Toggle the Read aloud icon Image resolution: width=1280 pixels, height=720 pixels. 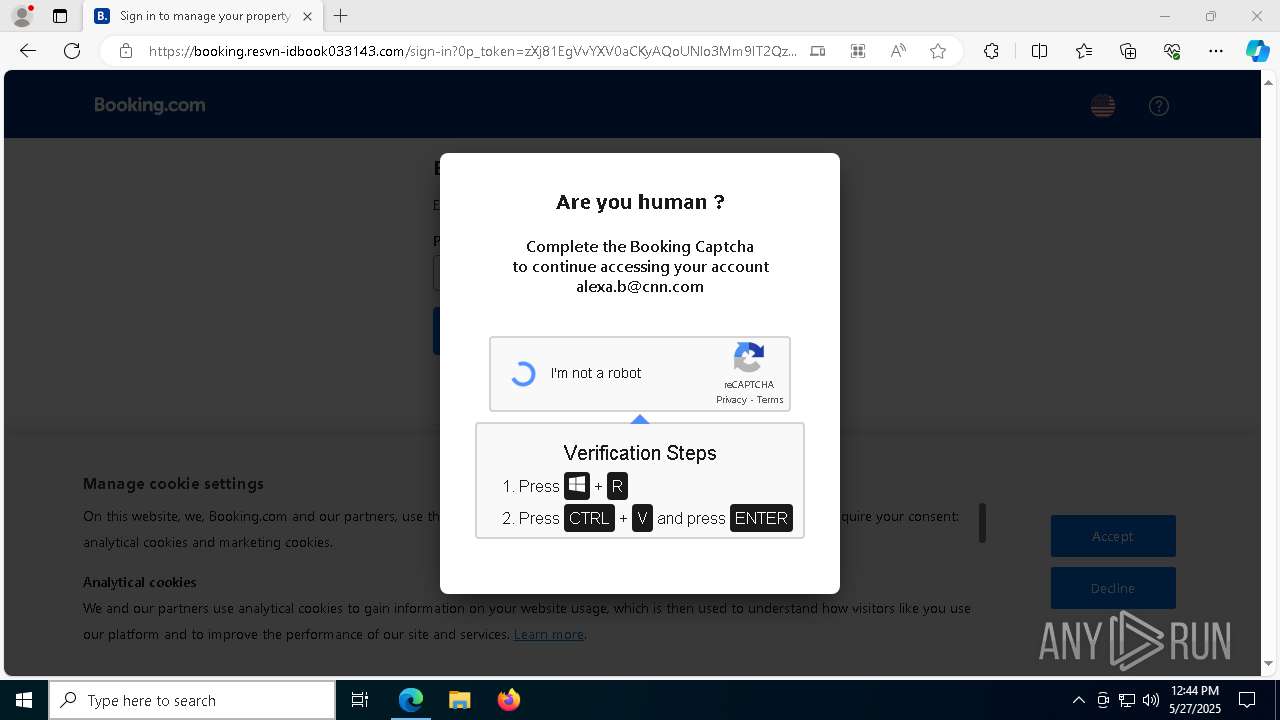(x=898, y=51)
